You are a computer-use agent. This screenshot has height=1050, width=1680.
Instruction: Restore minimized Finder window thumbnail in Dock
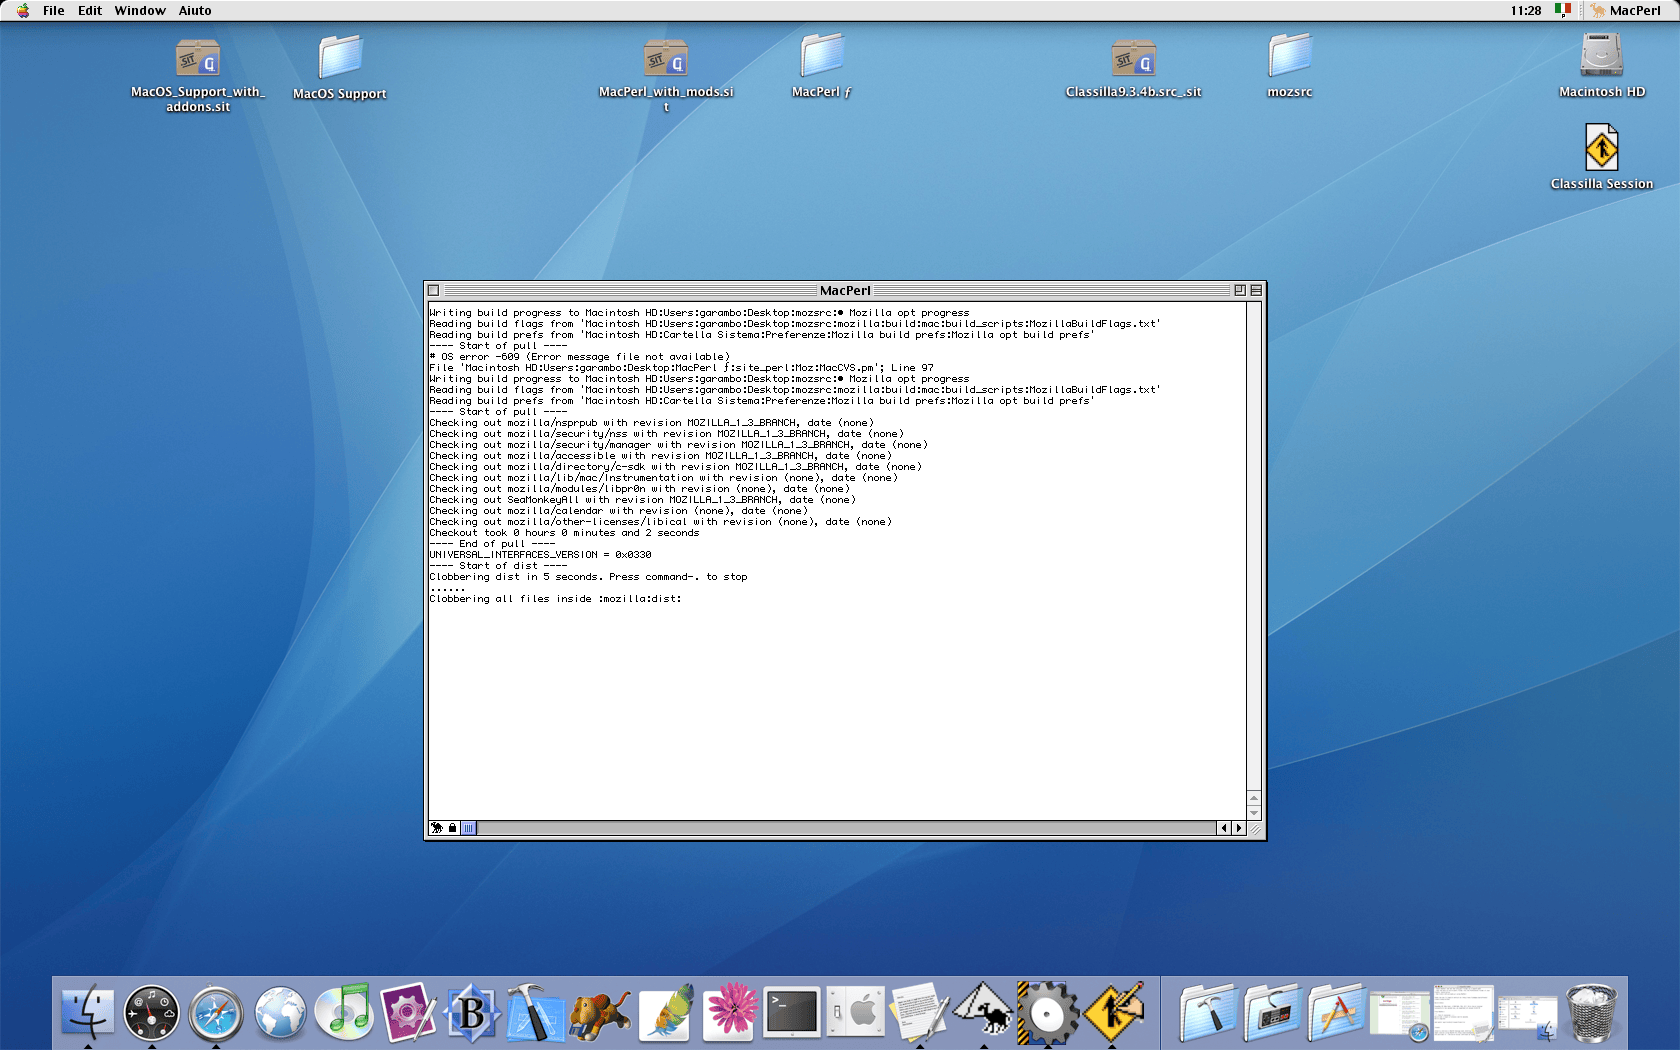tap(1528, 1016)
